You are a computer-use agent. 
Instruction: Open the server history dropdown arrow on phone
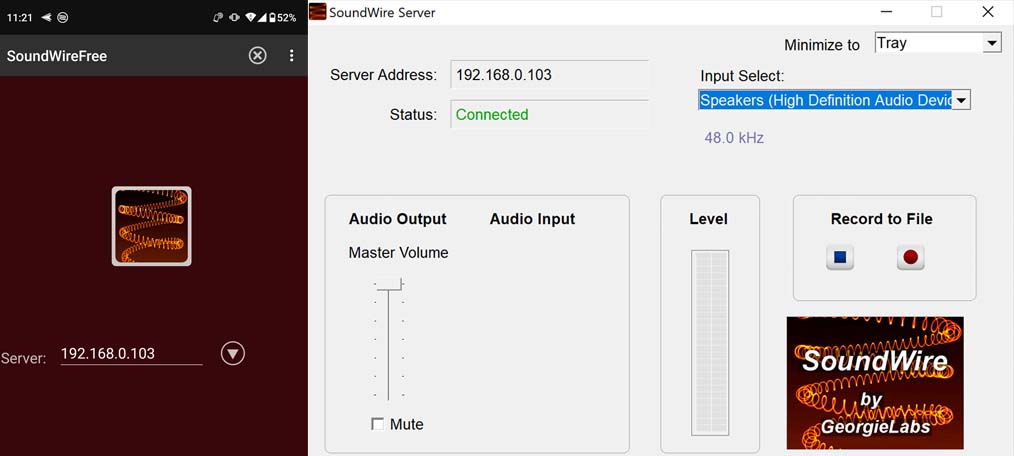[x=233, y=353]
